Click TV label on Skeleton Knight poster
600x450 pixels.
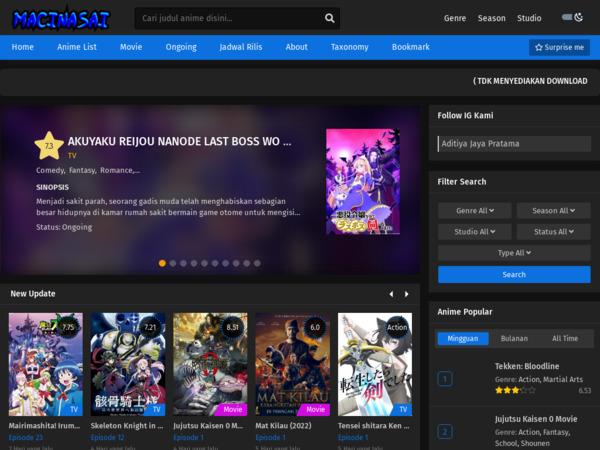[x=157, y=409]
